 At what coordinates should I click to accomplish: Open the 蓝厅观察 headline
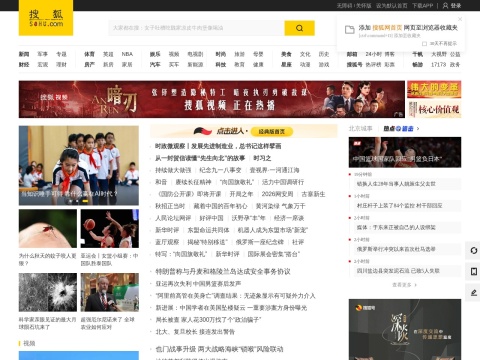[x=167, y=242]
